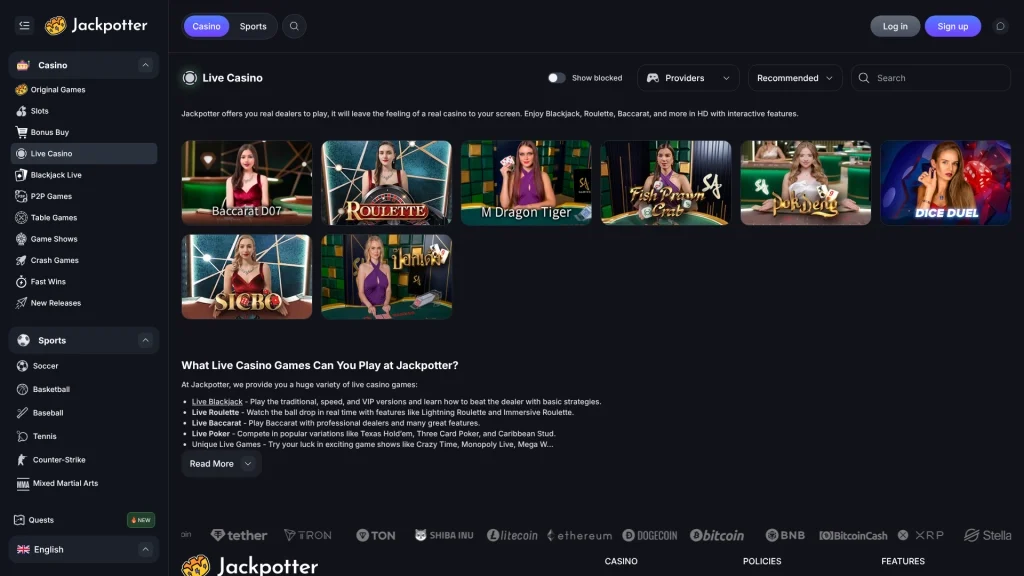Viewport: 1024px width, 576px height.
Task: Click the Bonus Buy cart icon
Action: (23, 132)
